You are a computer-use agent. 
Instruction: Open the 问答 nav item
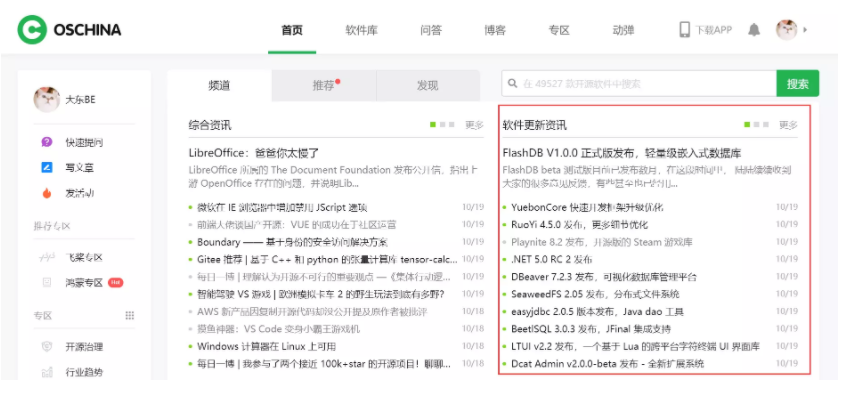click(431, 30)
